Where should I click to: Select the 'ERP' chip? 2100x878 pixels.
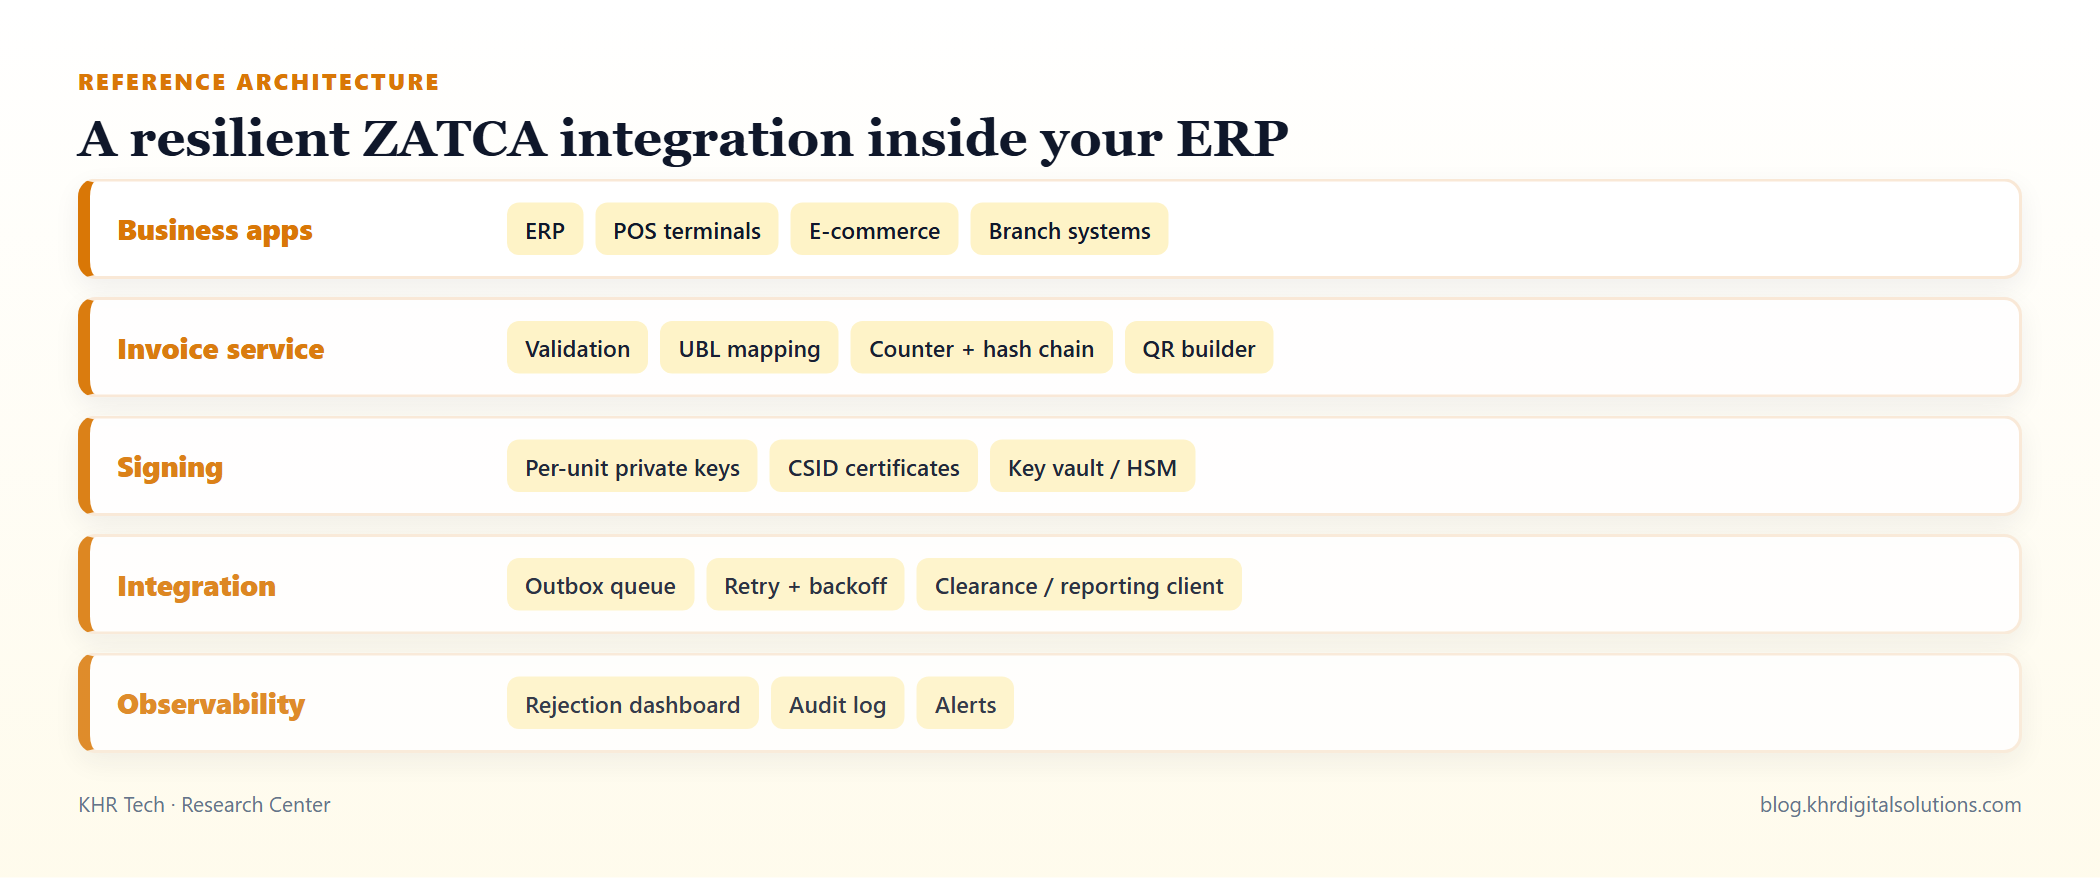(x=545, y=230)
